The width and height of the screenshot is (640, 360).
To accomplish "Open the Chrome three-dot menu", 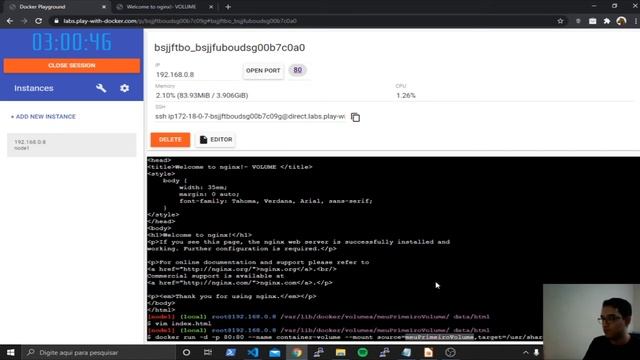I will tap(635, 21).
